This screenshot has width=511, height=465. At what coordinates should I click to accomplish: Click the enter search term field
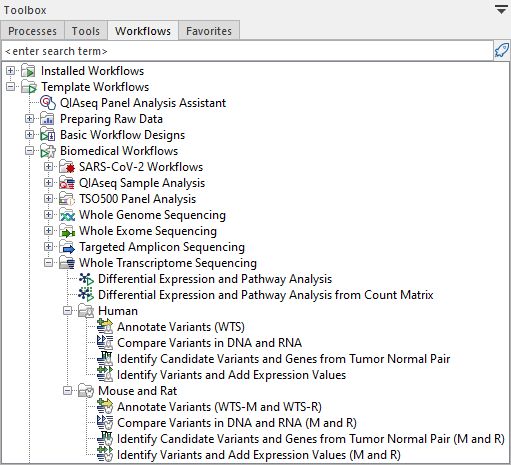click(247, 51)
